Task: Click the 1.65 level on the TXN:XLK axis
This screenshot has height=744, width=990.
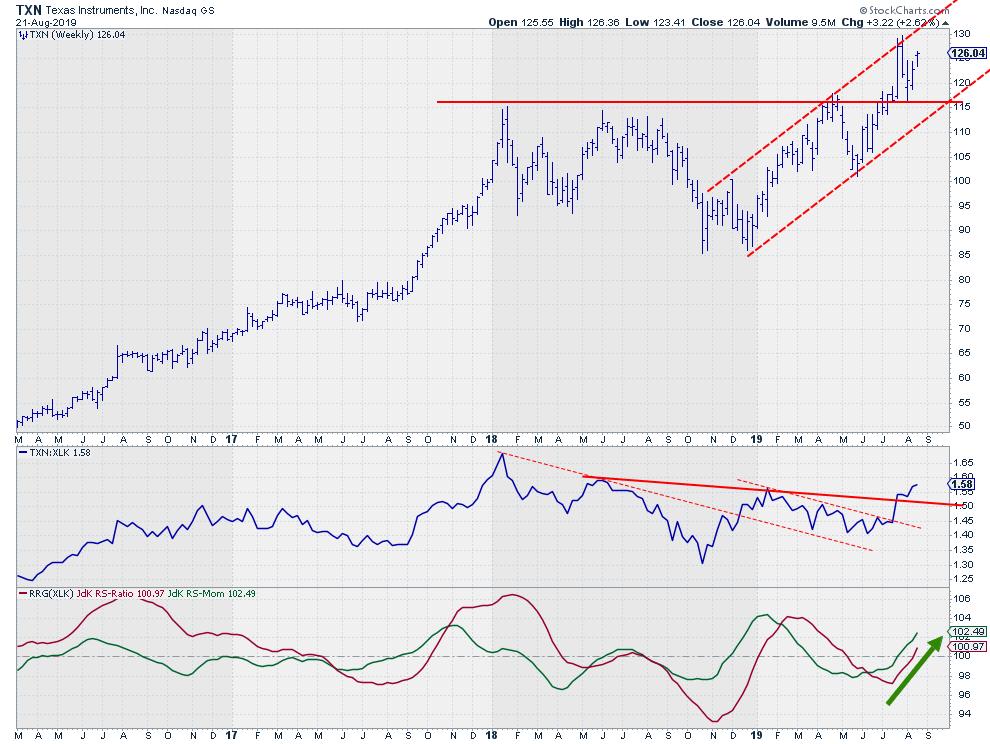Action: 962,462
